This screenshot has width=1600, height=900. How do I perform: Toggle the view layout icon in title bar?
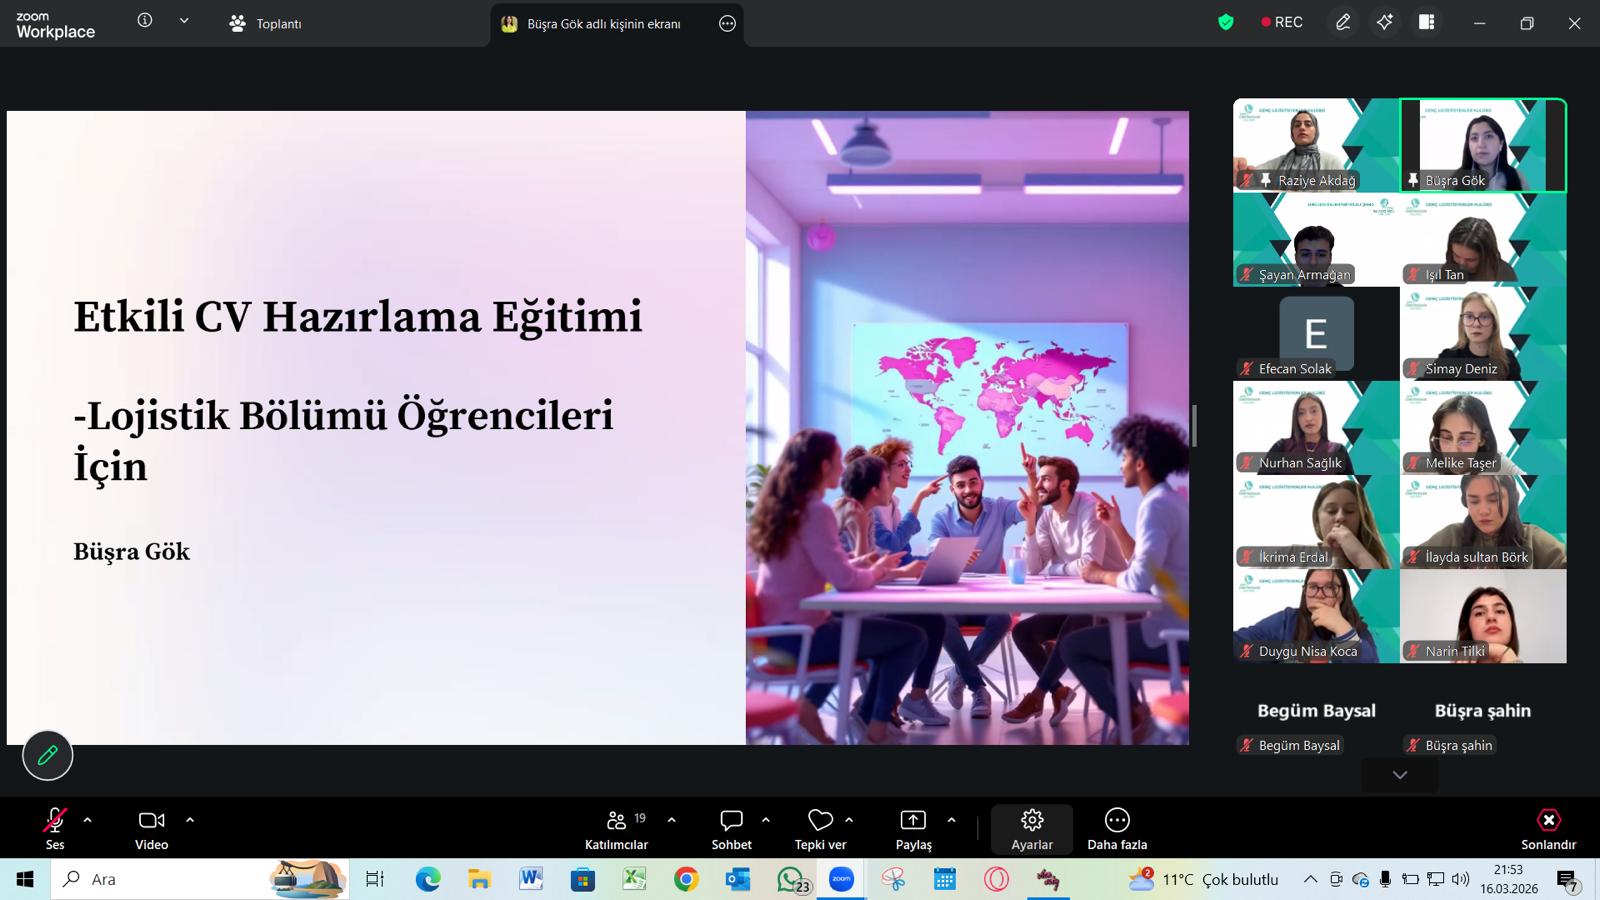point(1427,23)
